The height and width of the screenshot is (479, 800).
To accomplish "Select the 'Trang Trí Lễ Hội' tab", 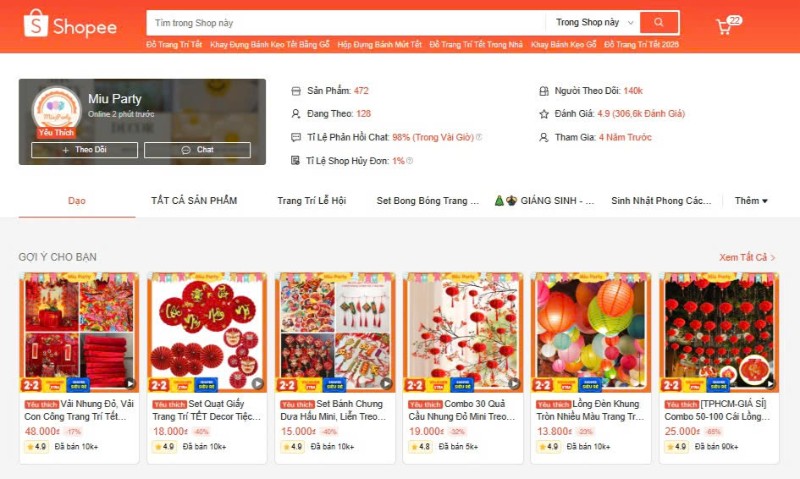I will tap(311, 200).
